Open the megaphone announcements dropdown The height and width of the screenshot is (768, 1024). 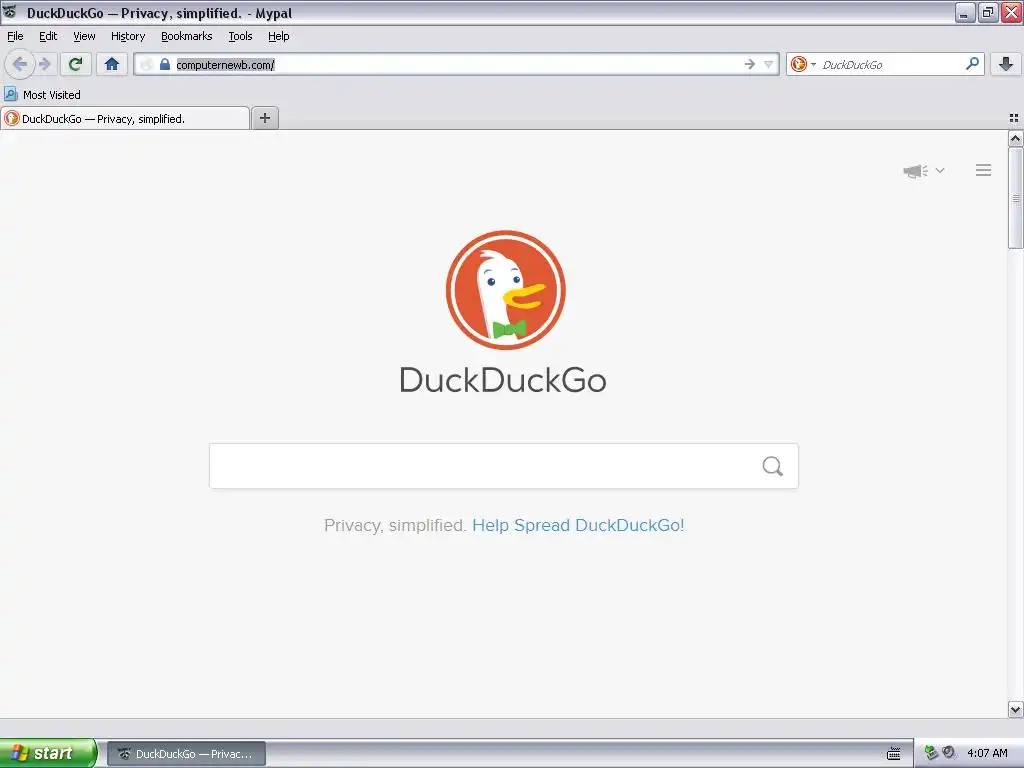(x=923, y=170)
